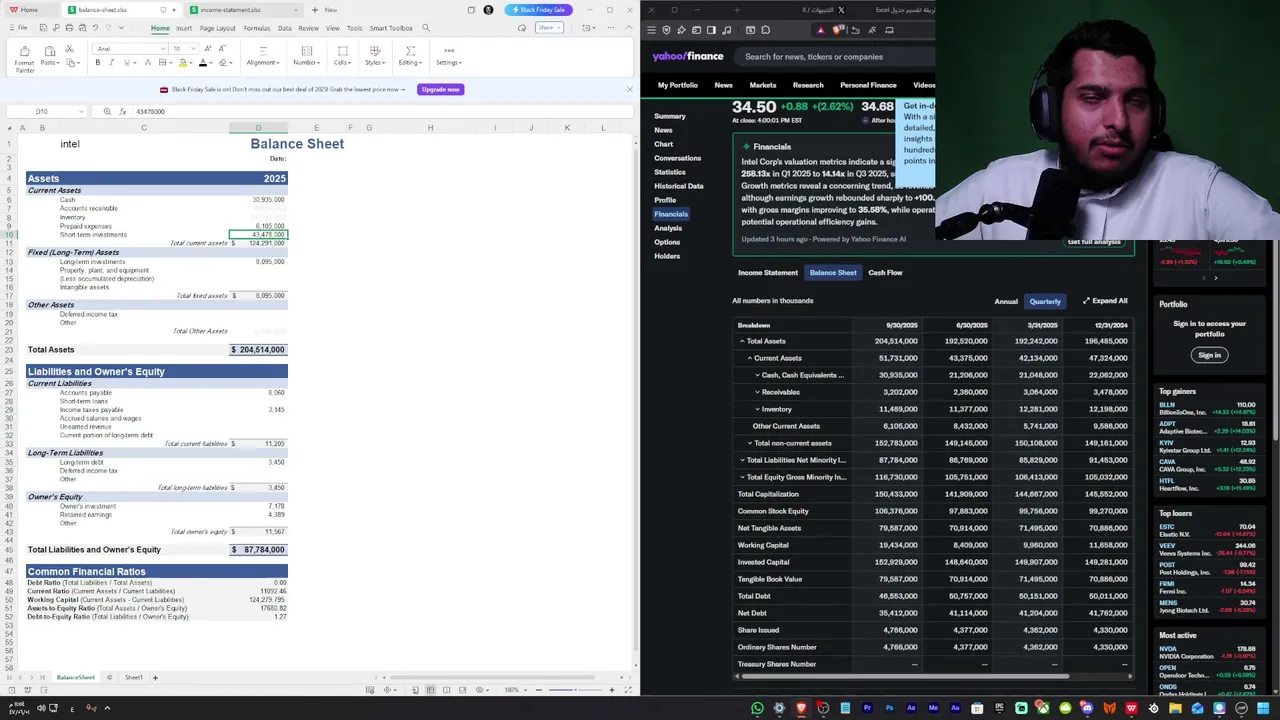Open the Smart Toolbox tab

pos(391,28)
